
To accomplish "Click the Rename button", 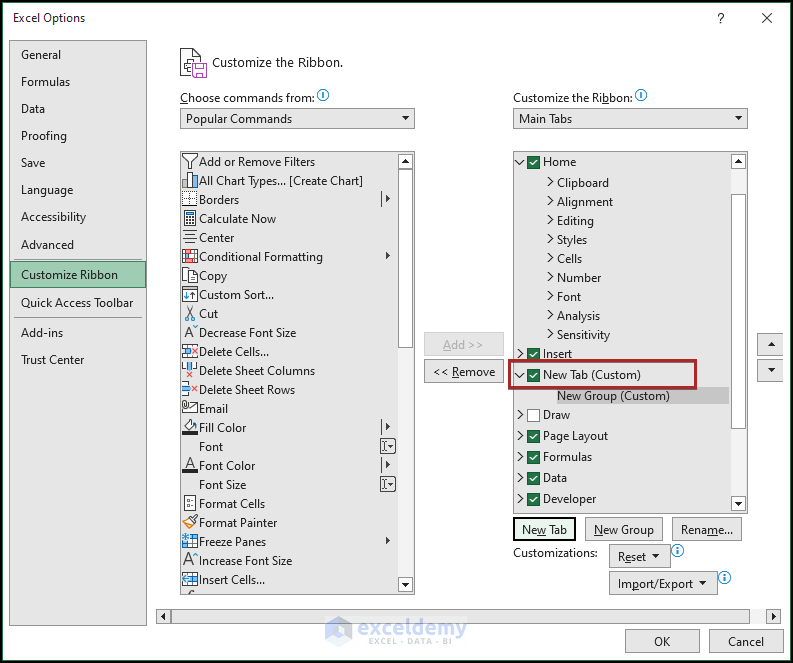I will 707,529.
